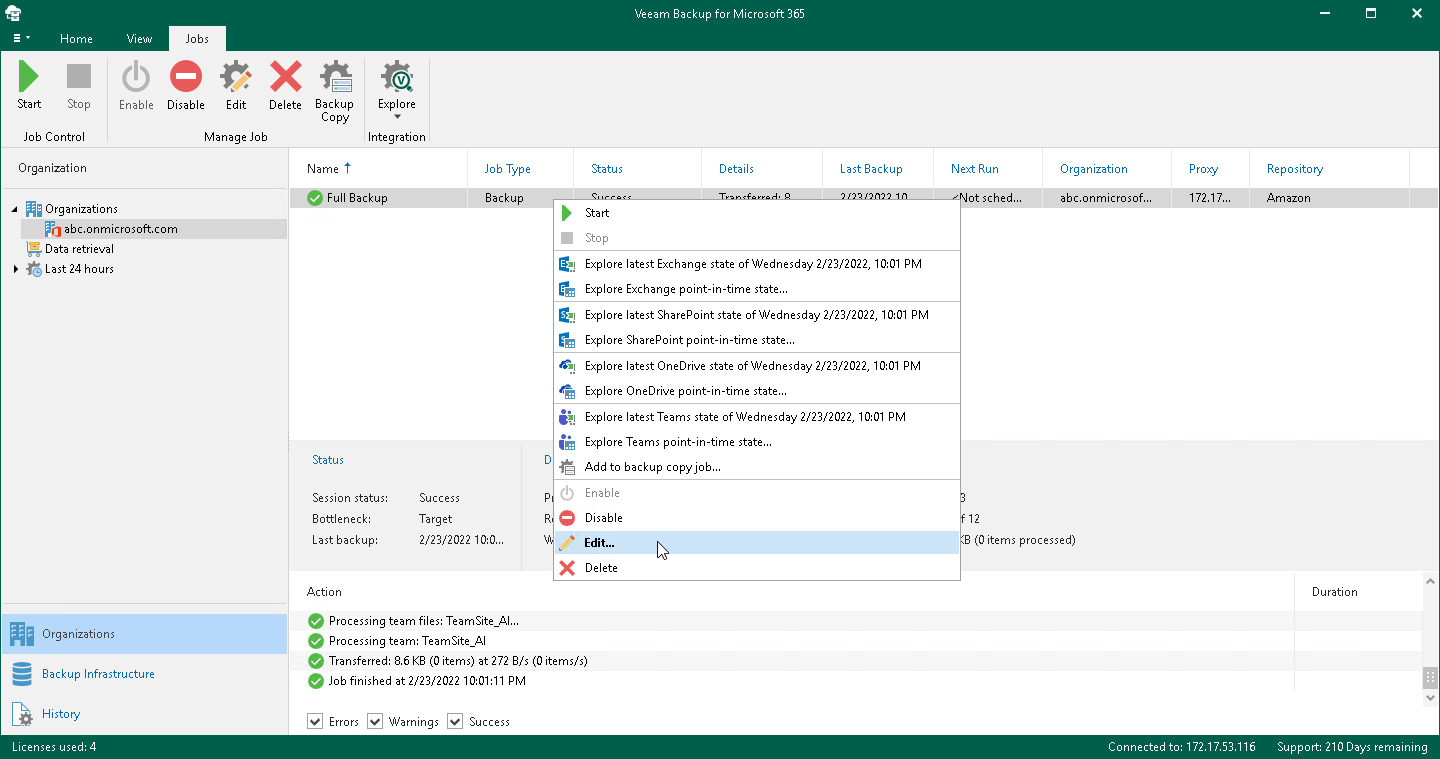Open the Explore dropdown in the ribbon
1440x759 pixels.
[x=397, y=92]
